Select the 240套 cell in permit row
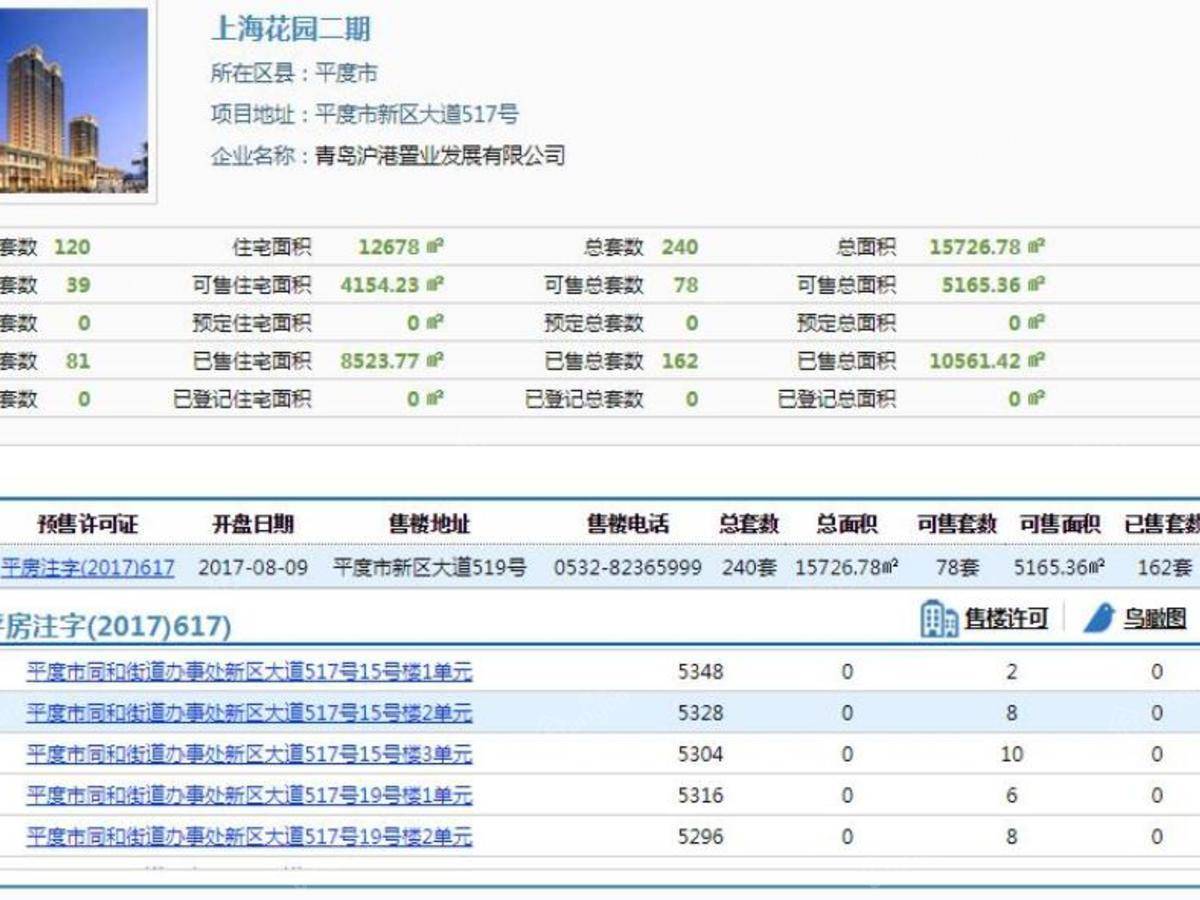Screen dimensions: 1200x900 click(x=749, y=568)
